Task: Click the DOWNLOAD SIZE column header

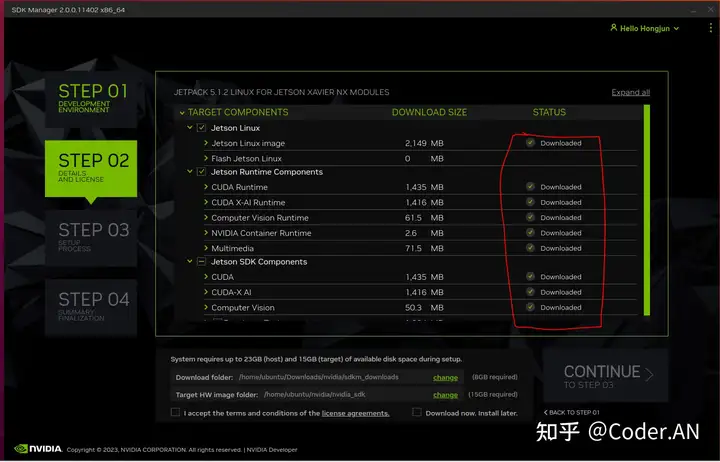Action: (429, 113)
